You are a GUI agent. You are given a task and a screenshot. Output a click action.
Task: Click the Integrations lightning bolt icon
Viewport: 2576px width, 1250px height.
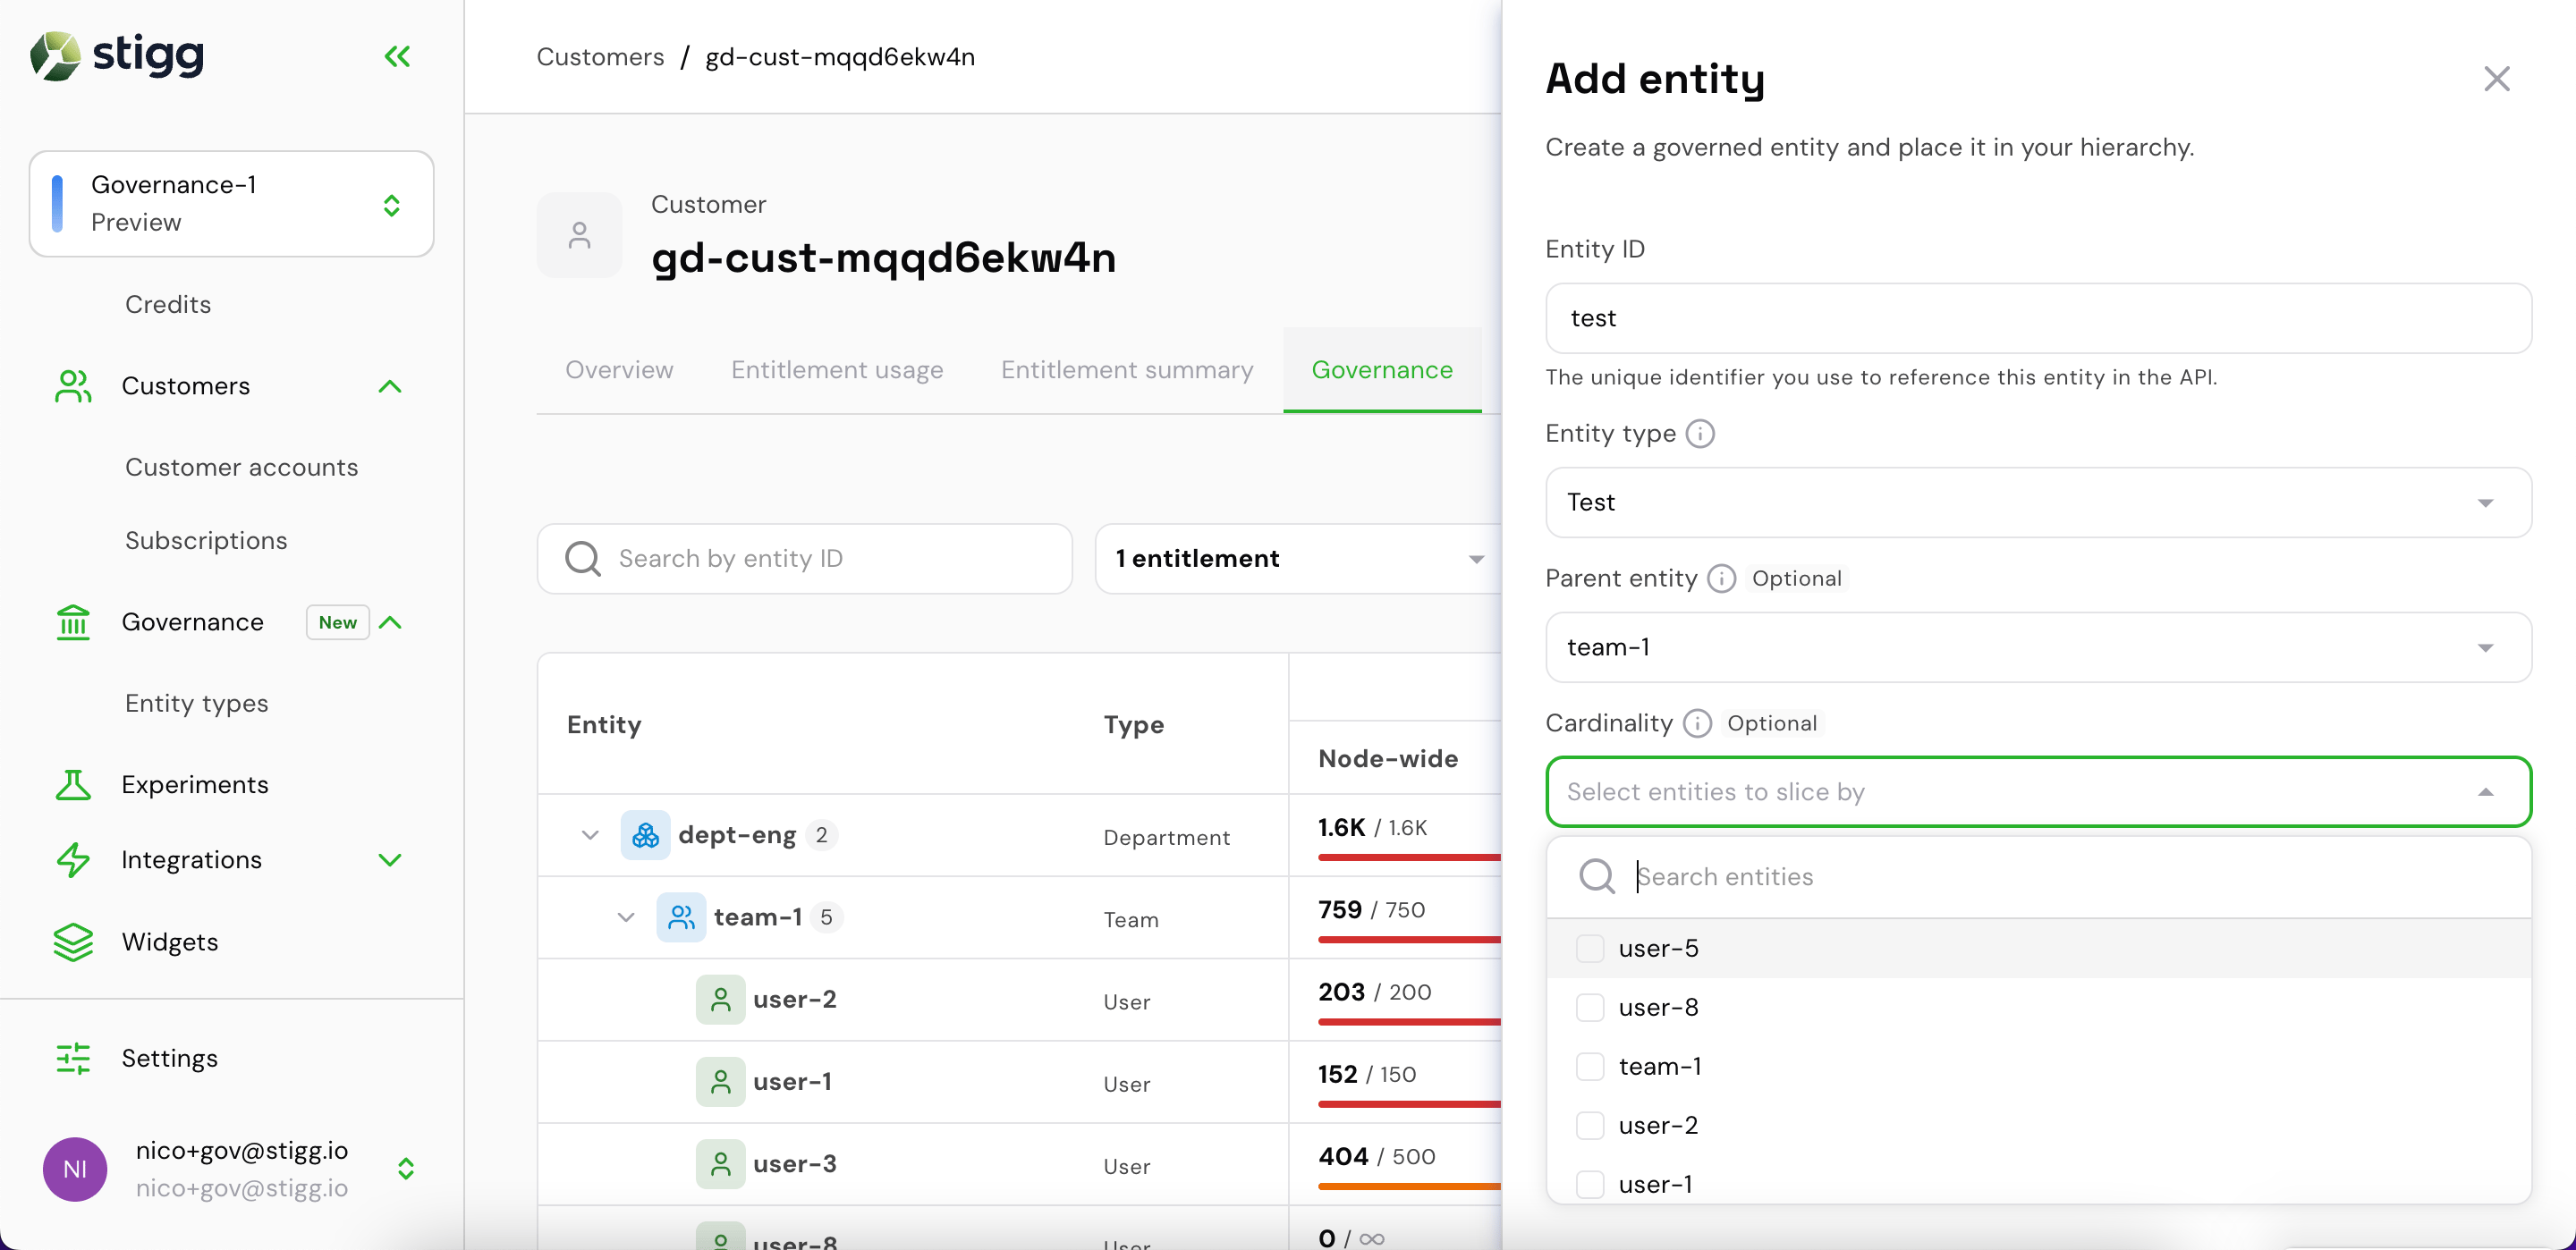point(73,860)
